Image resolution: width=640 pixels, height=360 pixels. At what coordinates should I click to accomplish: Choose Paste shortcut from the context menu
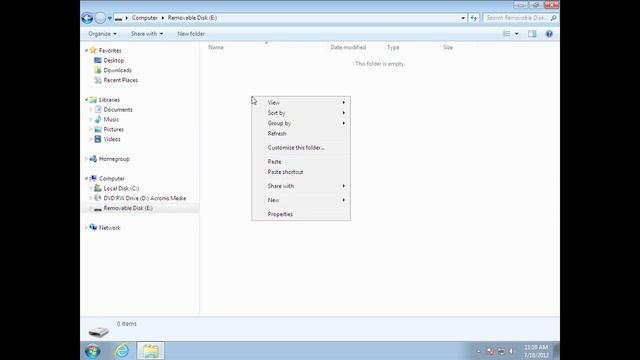click(301, 172)
